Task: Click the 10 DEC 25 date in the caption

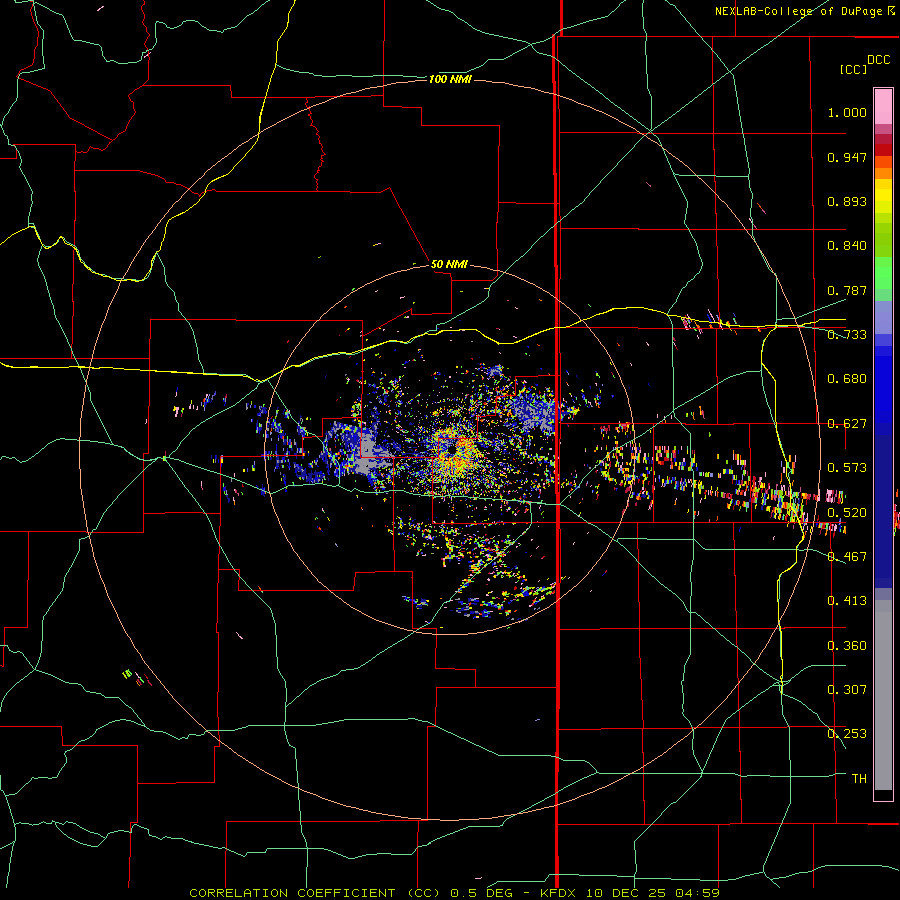Action: (x=627, y=893)
